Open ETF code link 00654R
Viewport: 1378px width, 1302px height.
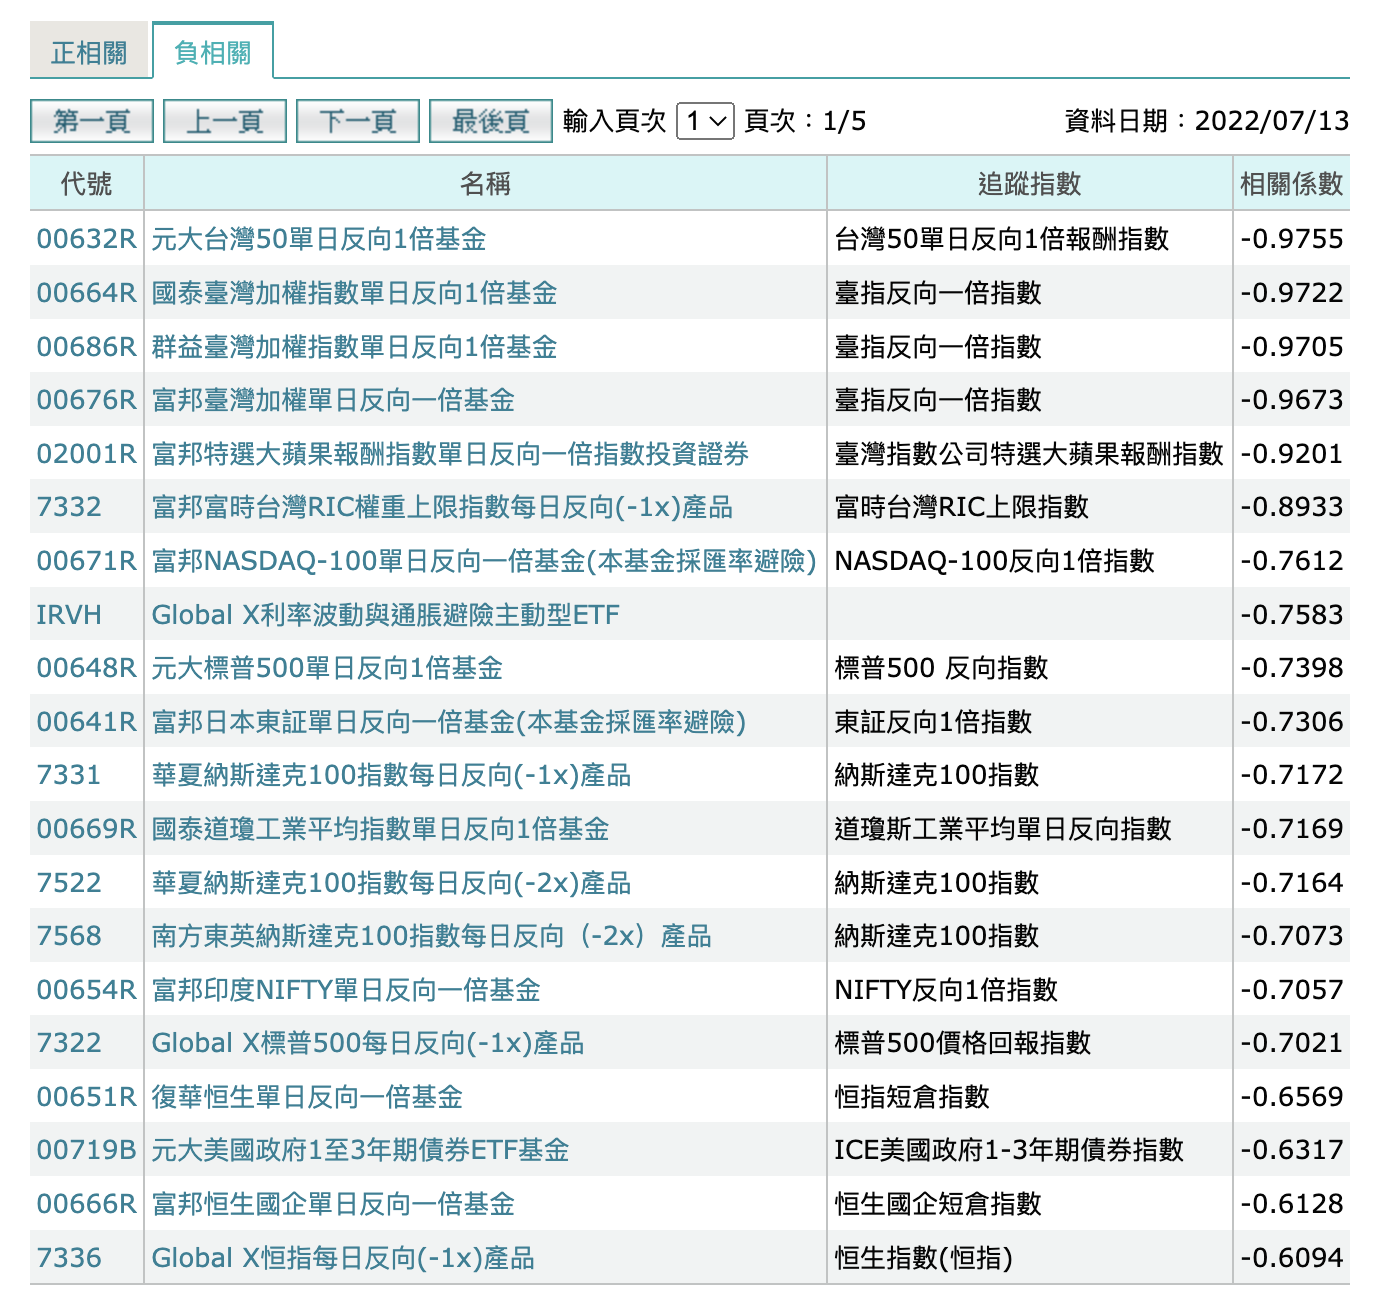point(86,990)
